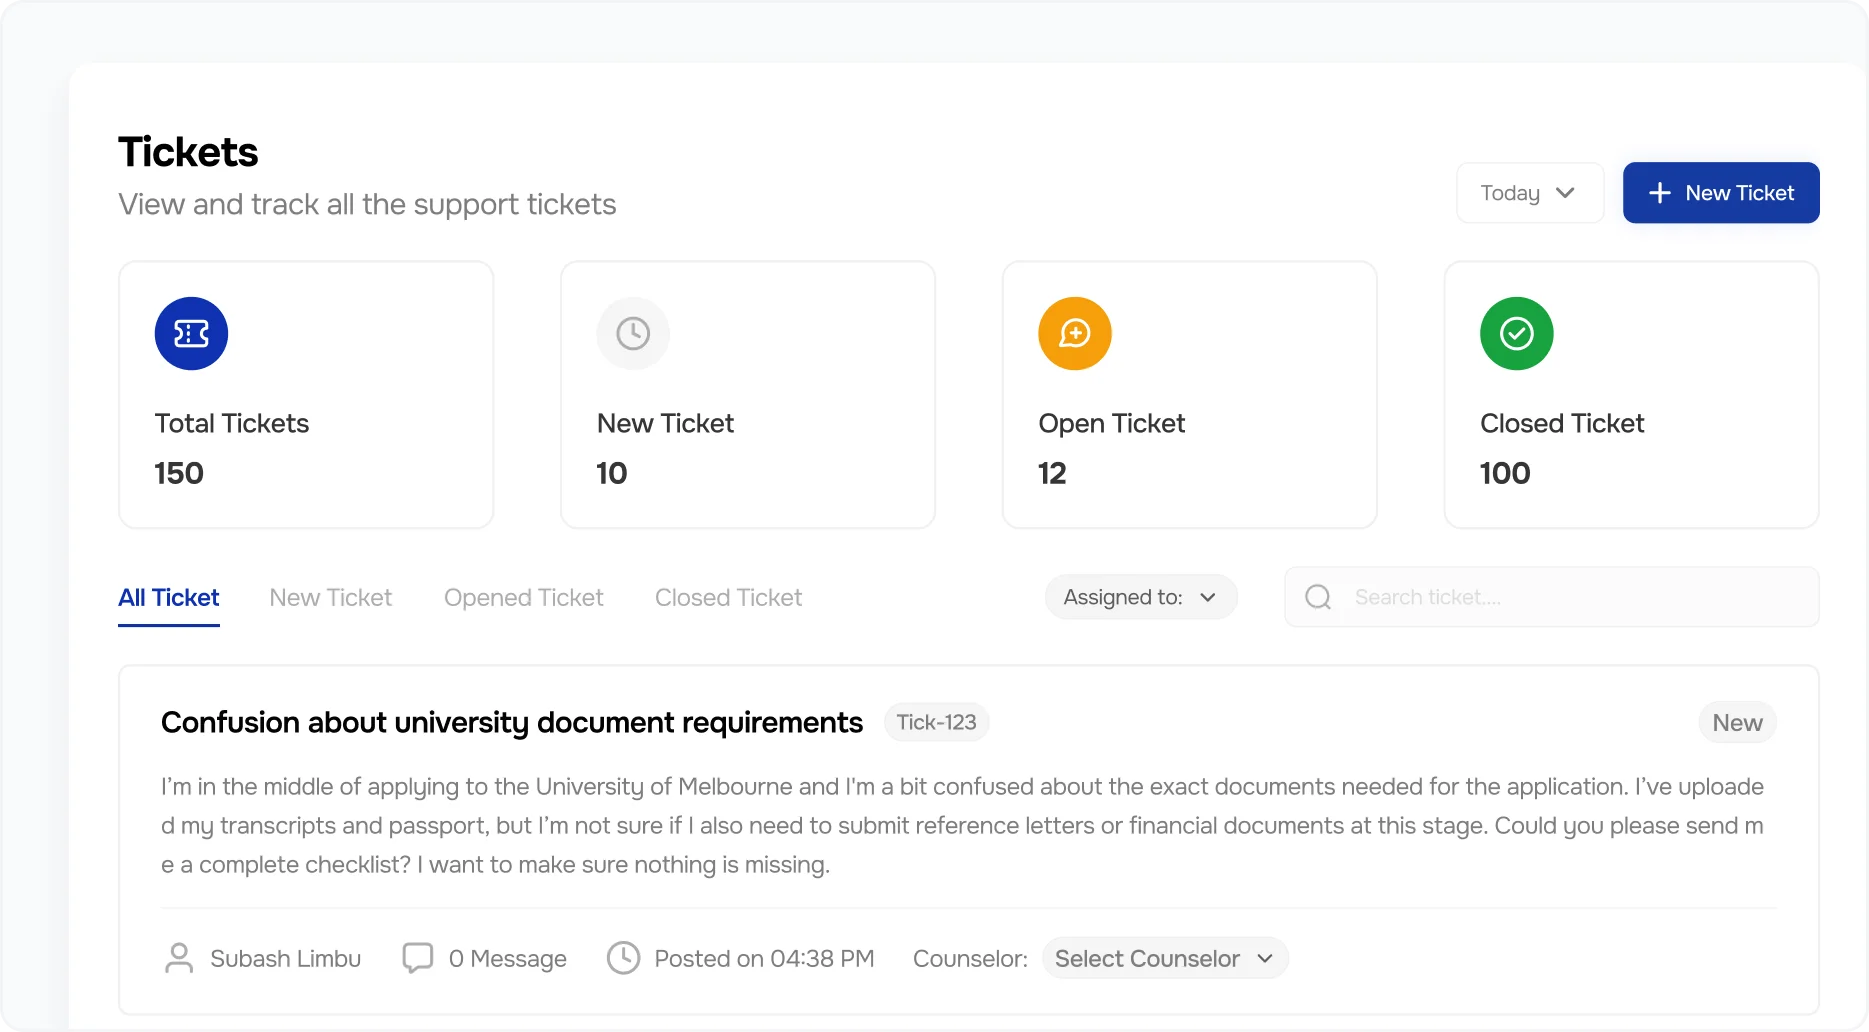Click the New Ticket clock icon
This screenshot has width=1869, height=1032.
click(x=632, y=333)
